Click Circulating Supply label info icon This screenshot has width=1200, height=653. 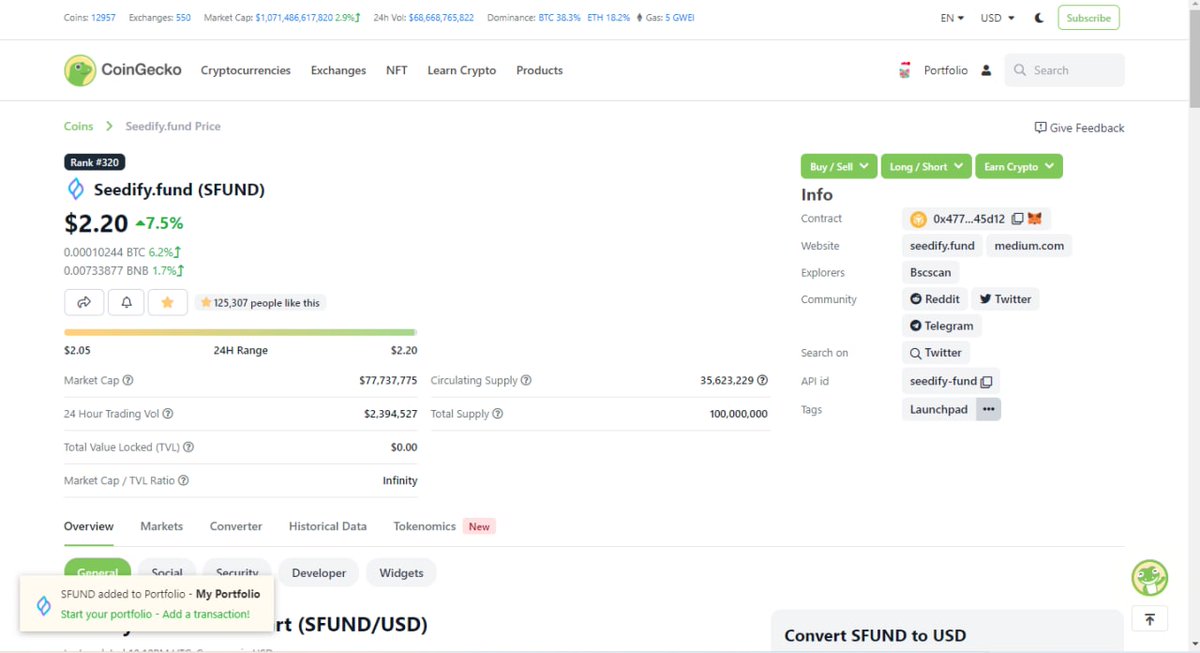(526, 380)
